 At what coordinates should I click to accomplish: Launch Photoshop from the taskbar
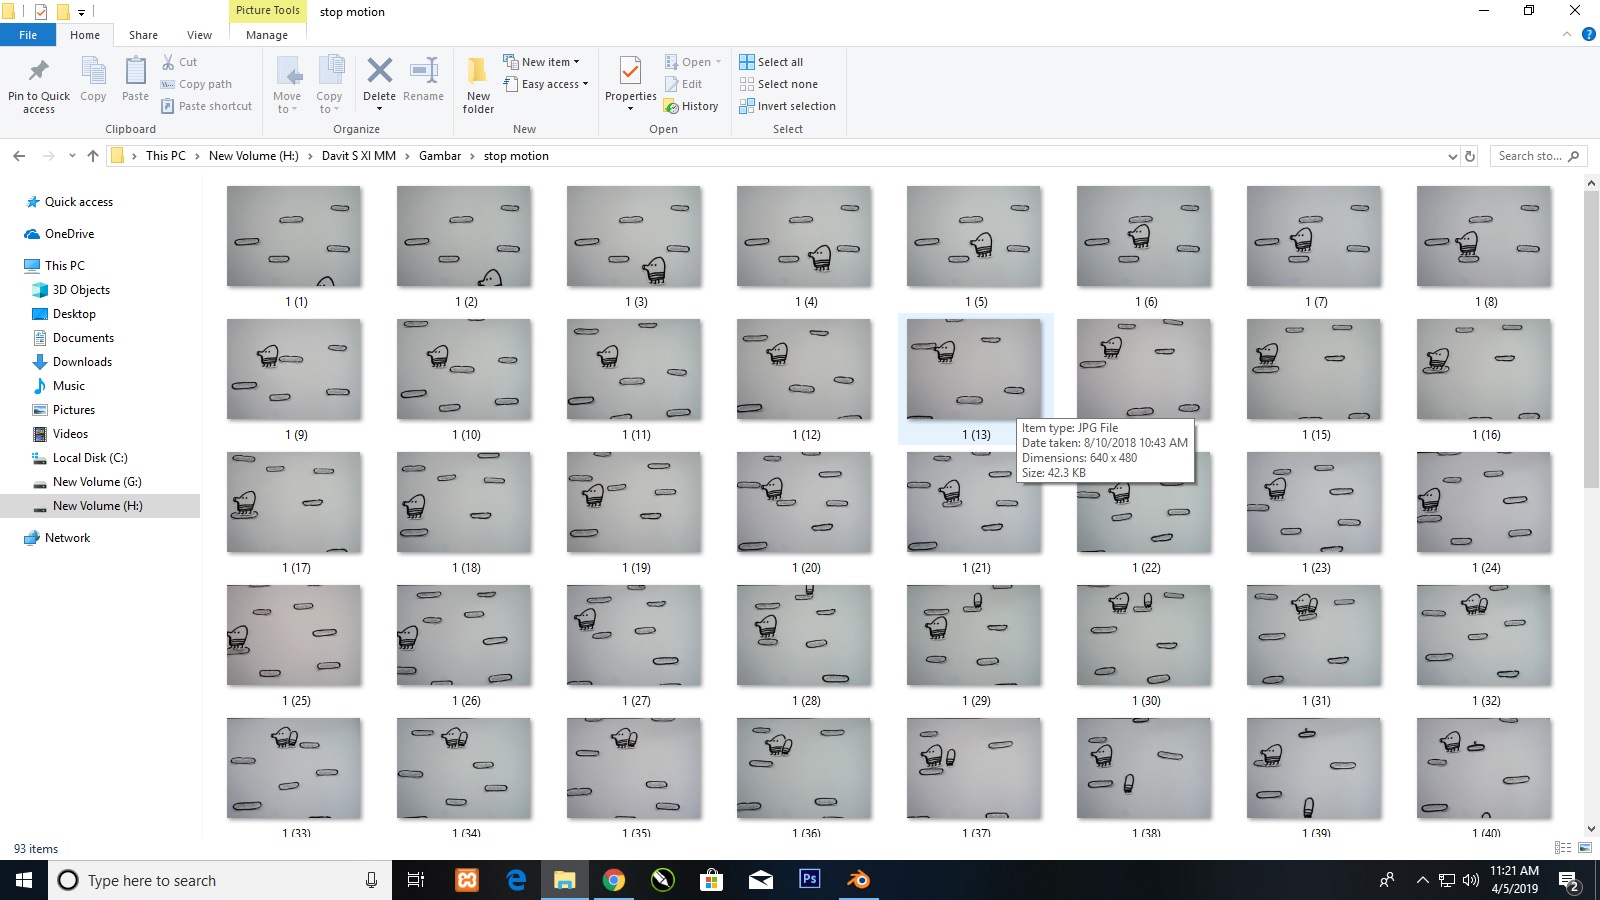[x=810, y=880]
